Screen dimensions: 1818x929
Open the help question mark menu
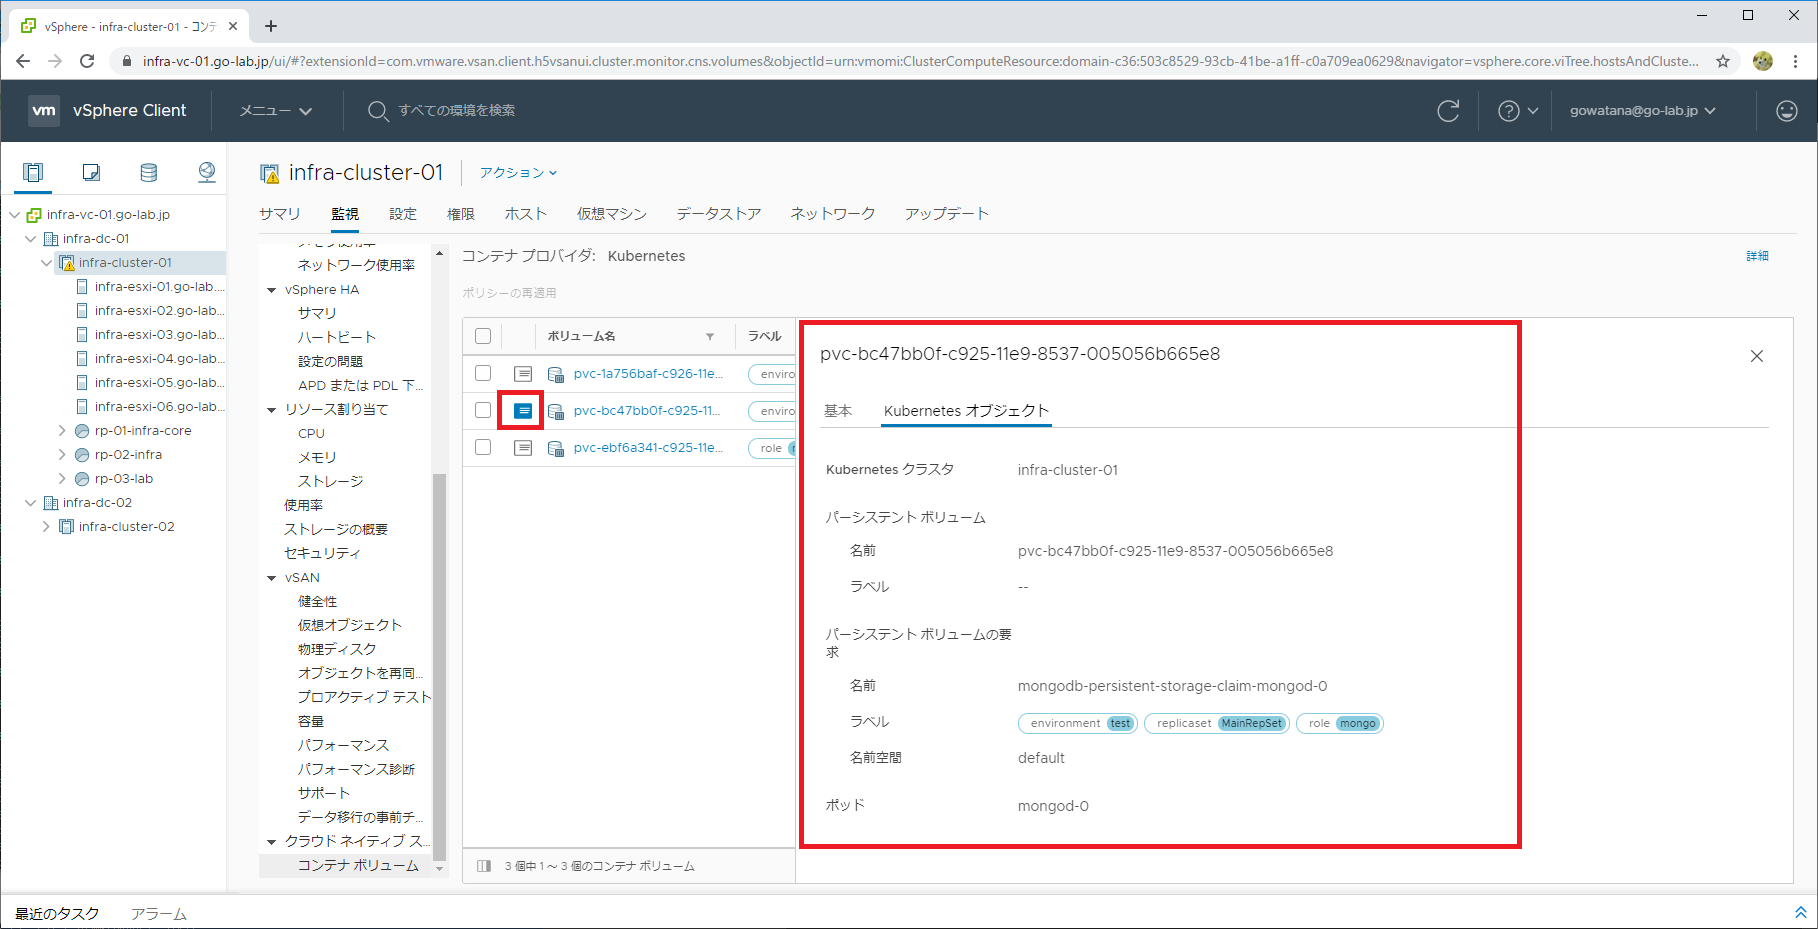point(1517,111)
